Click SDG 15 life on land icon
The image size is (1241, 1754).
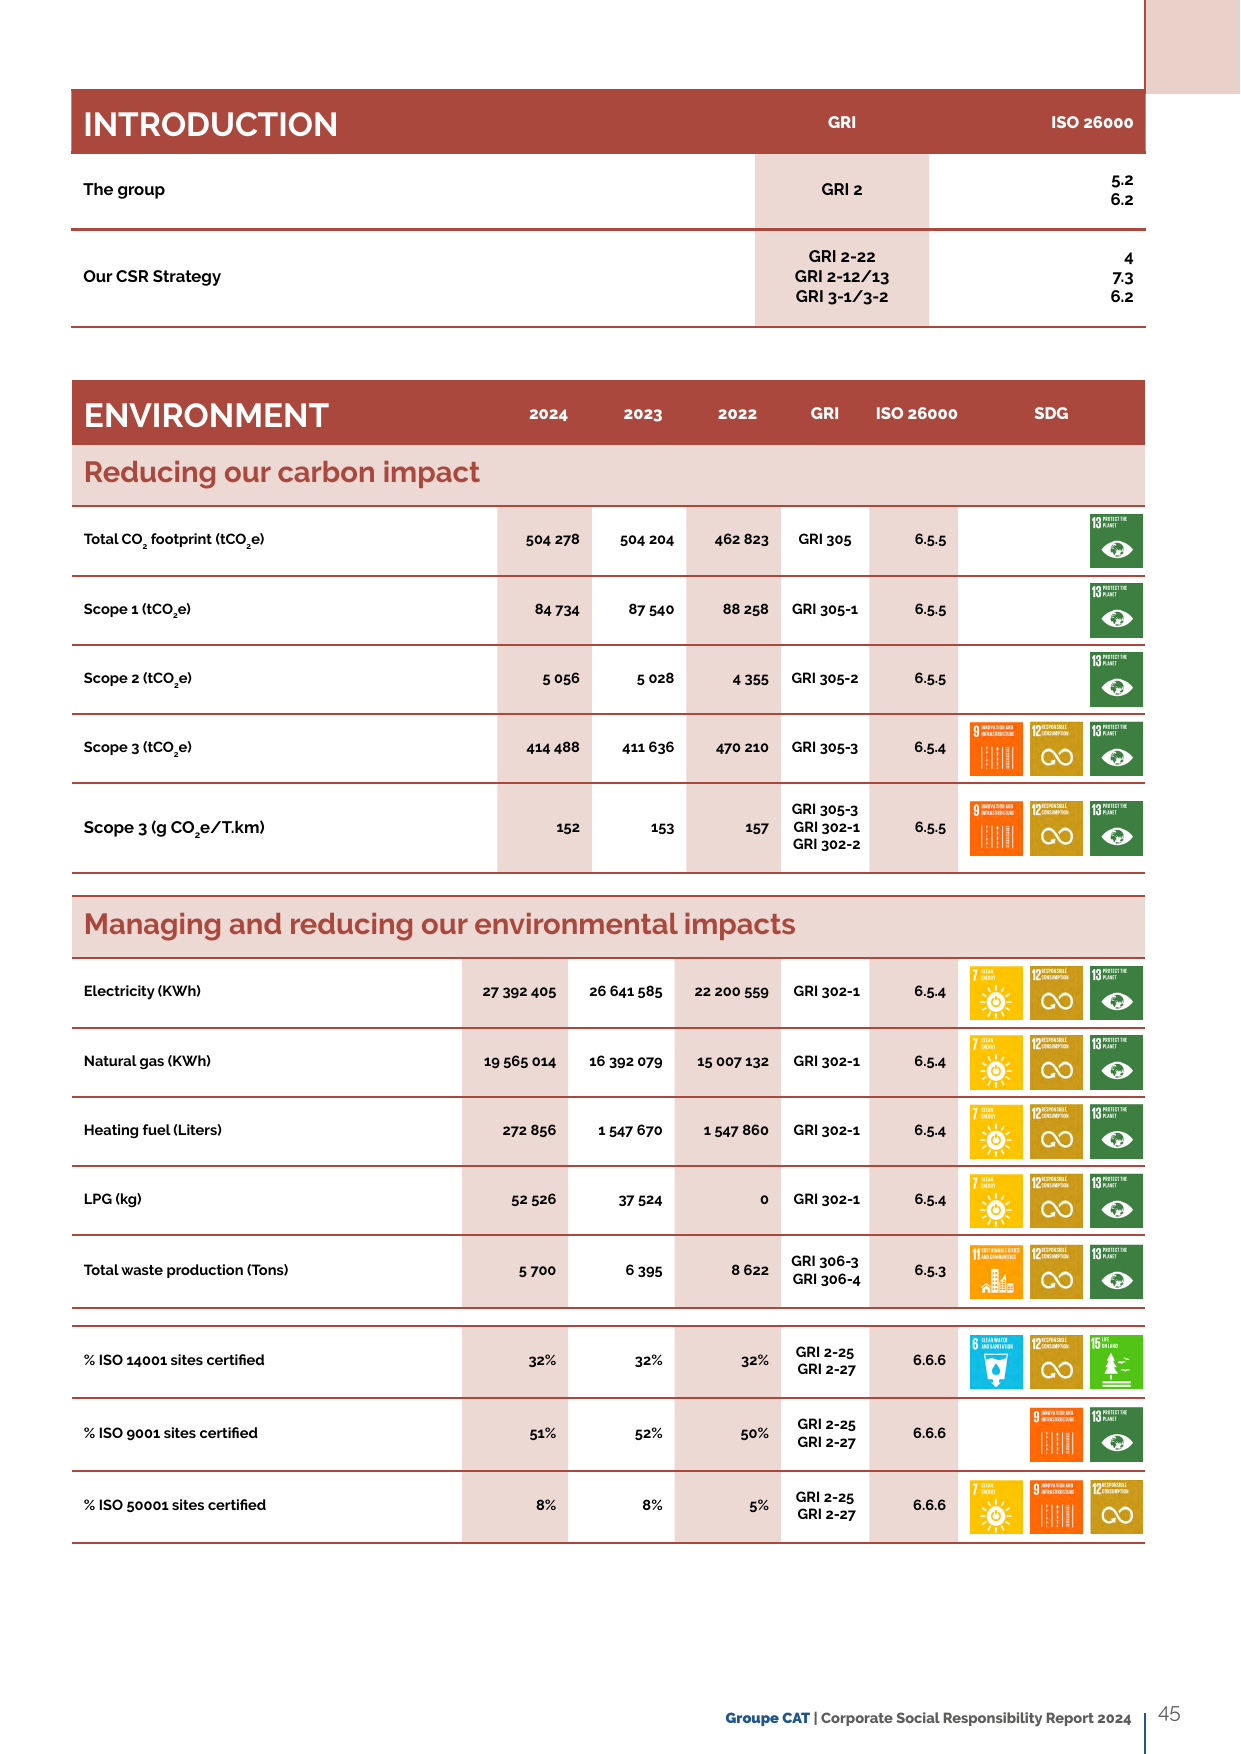pos(1116,1362)
